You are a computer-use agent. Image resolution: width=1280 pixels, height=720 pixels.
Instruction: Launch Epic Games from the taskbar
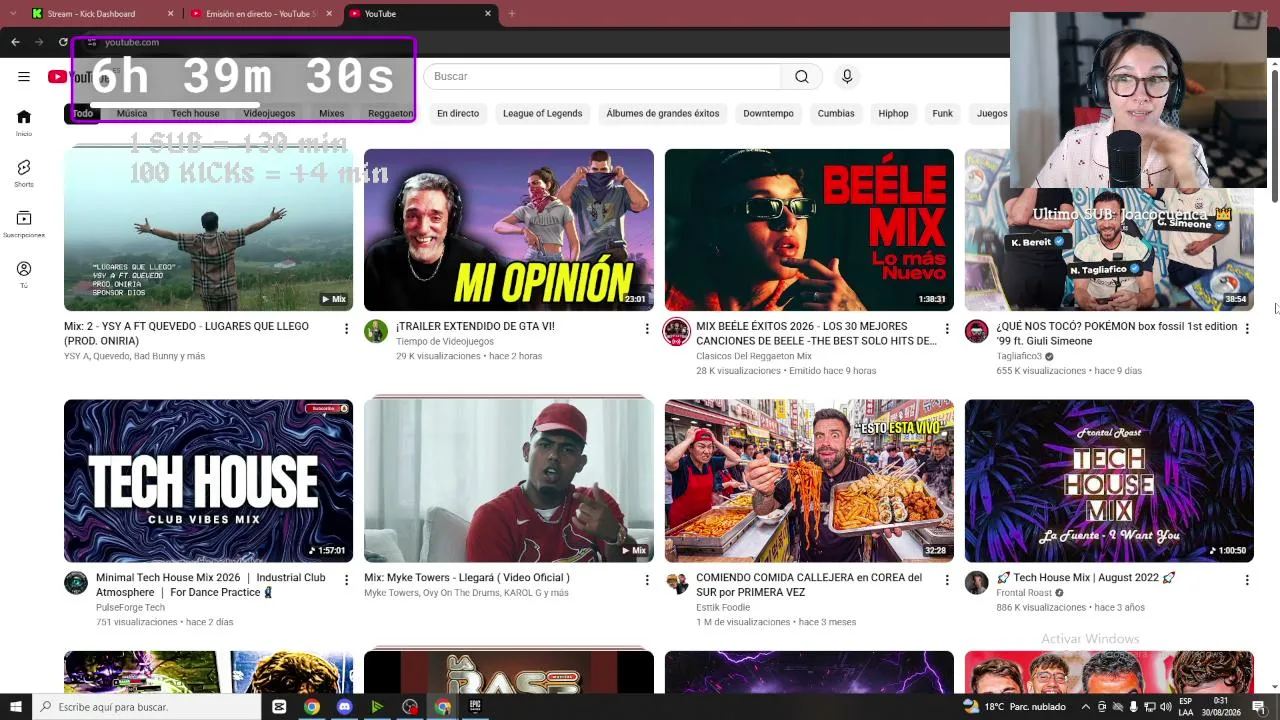point(475,707)
